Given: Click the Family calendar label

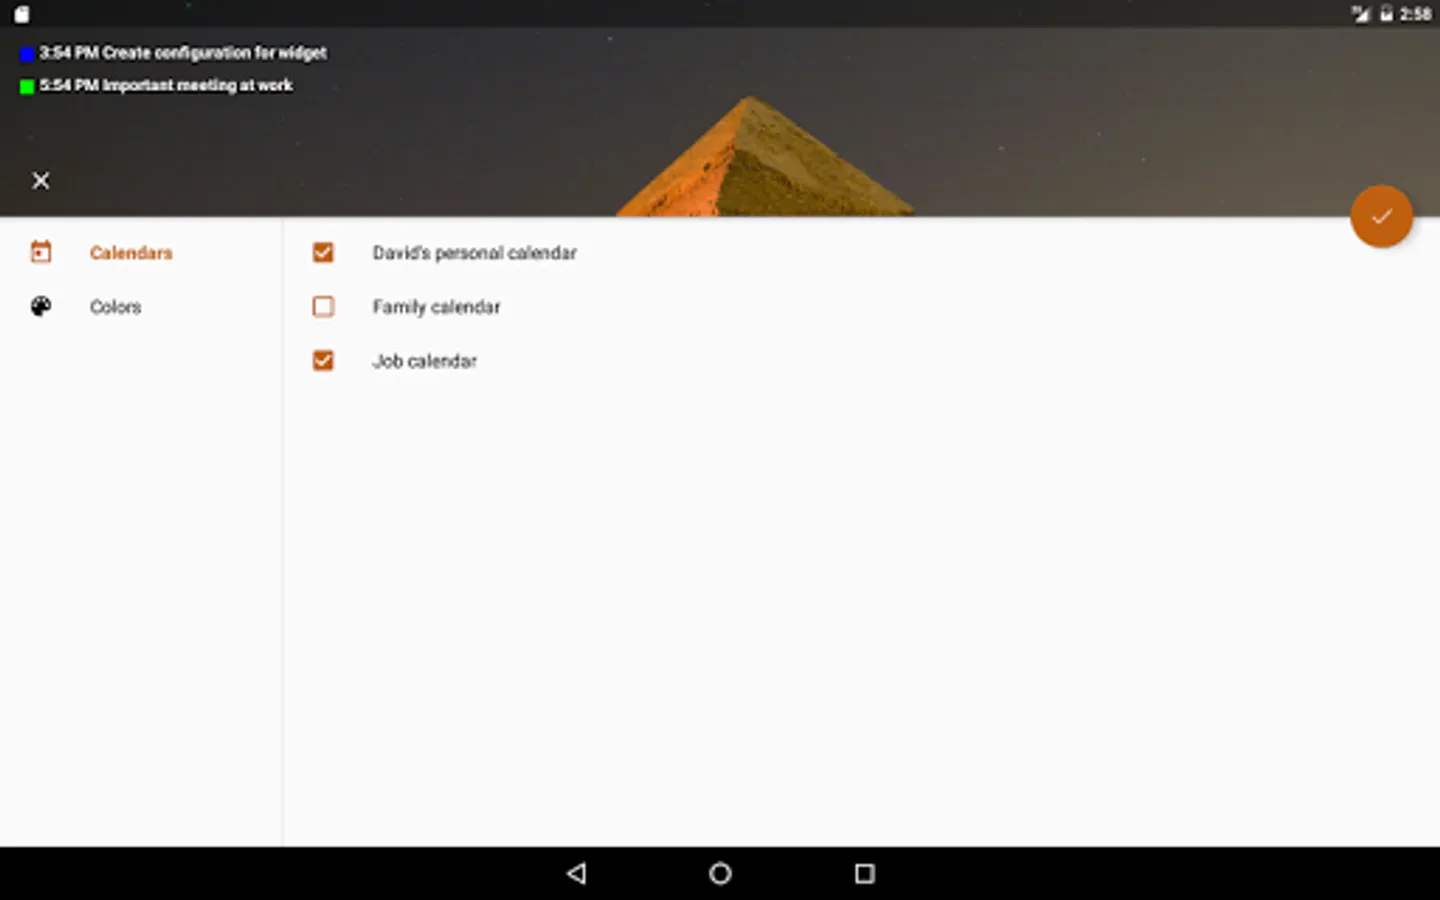Looking at the screenshot, I should pyautogui.click(x=436, y=307).
